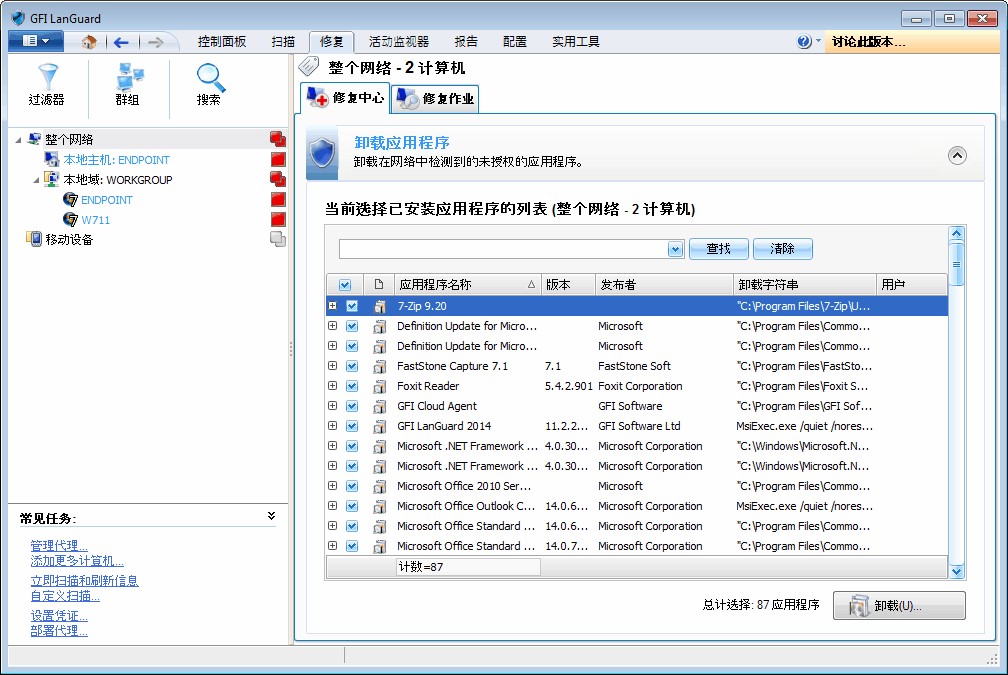Viewport: 1008px width, 675px height.
Task: Click the application icon of 7-Zip 9.20 row
Action: pyautogui.click(x=380, y=307)
